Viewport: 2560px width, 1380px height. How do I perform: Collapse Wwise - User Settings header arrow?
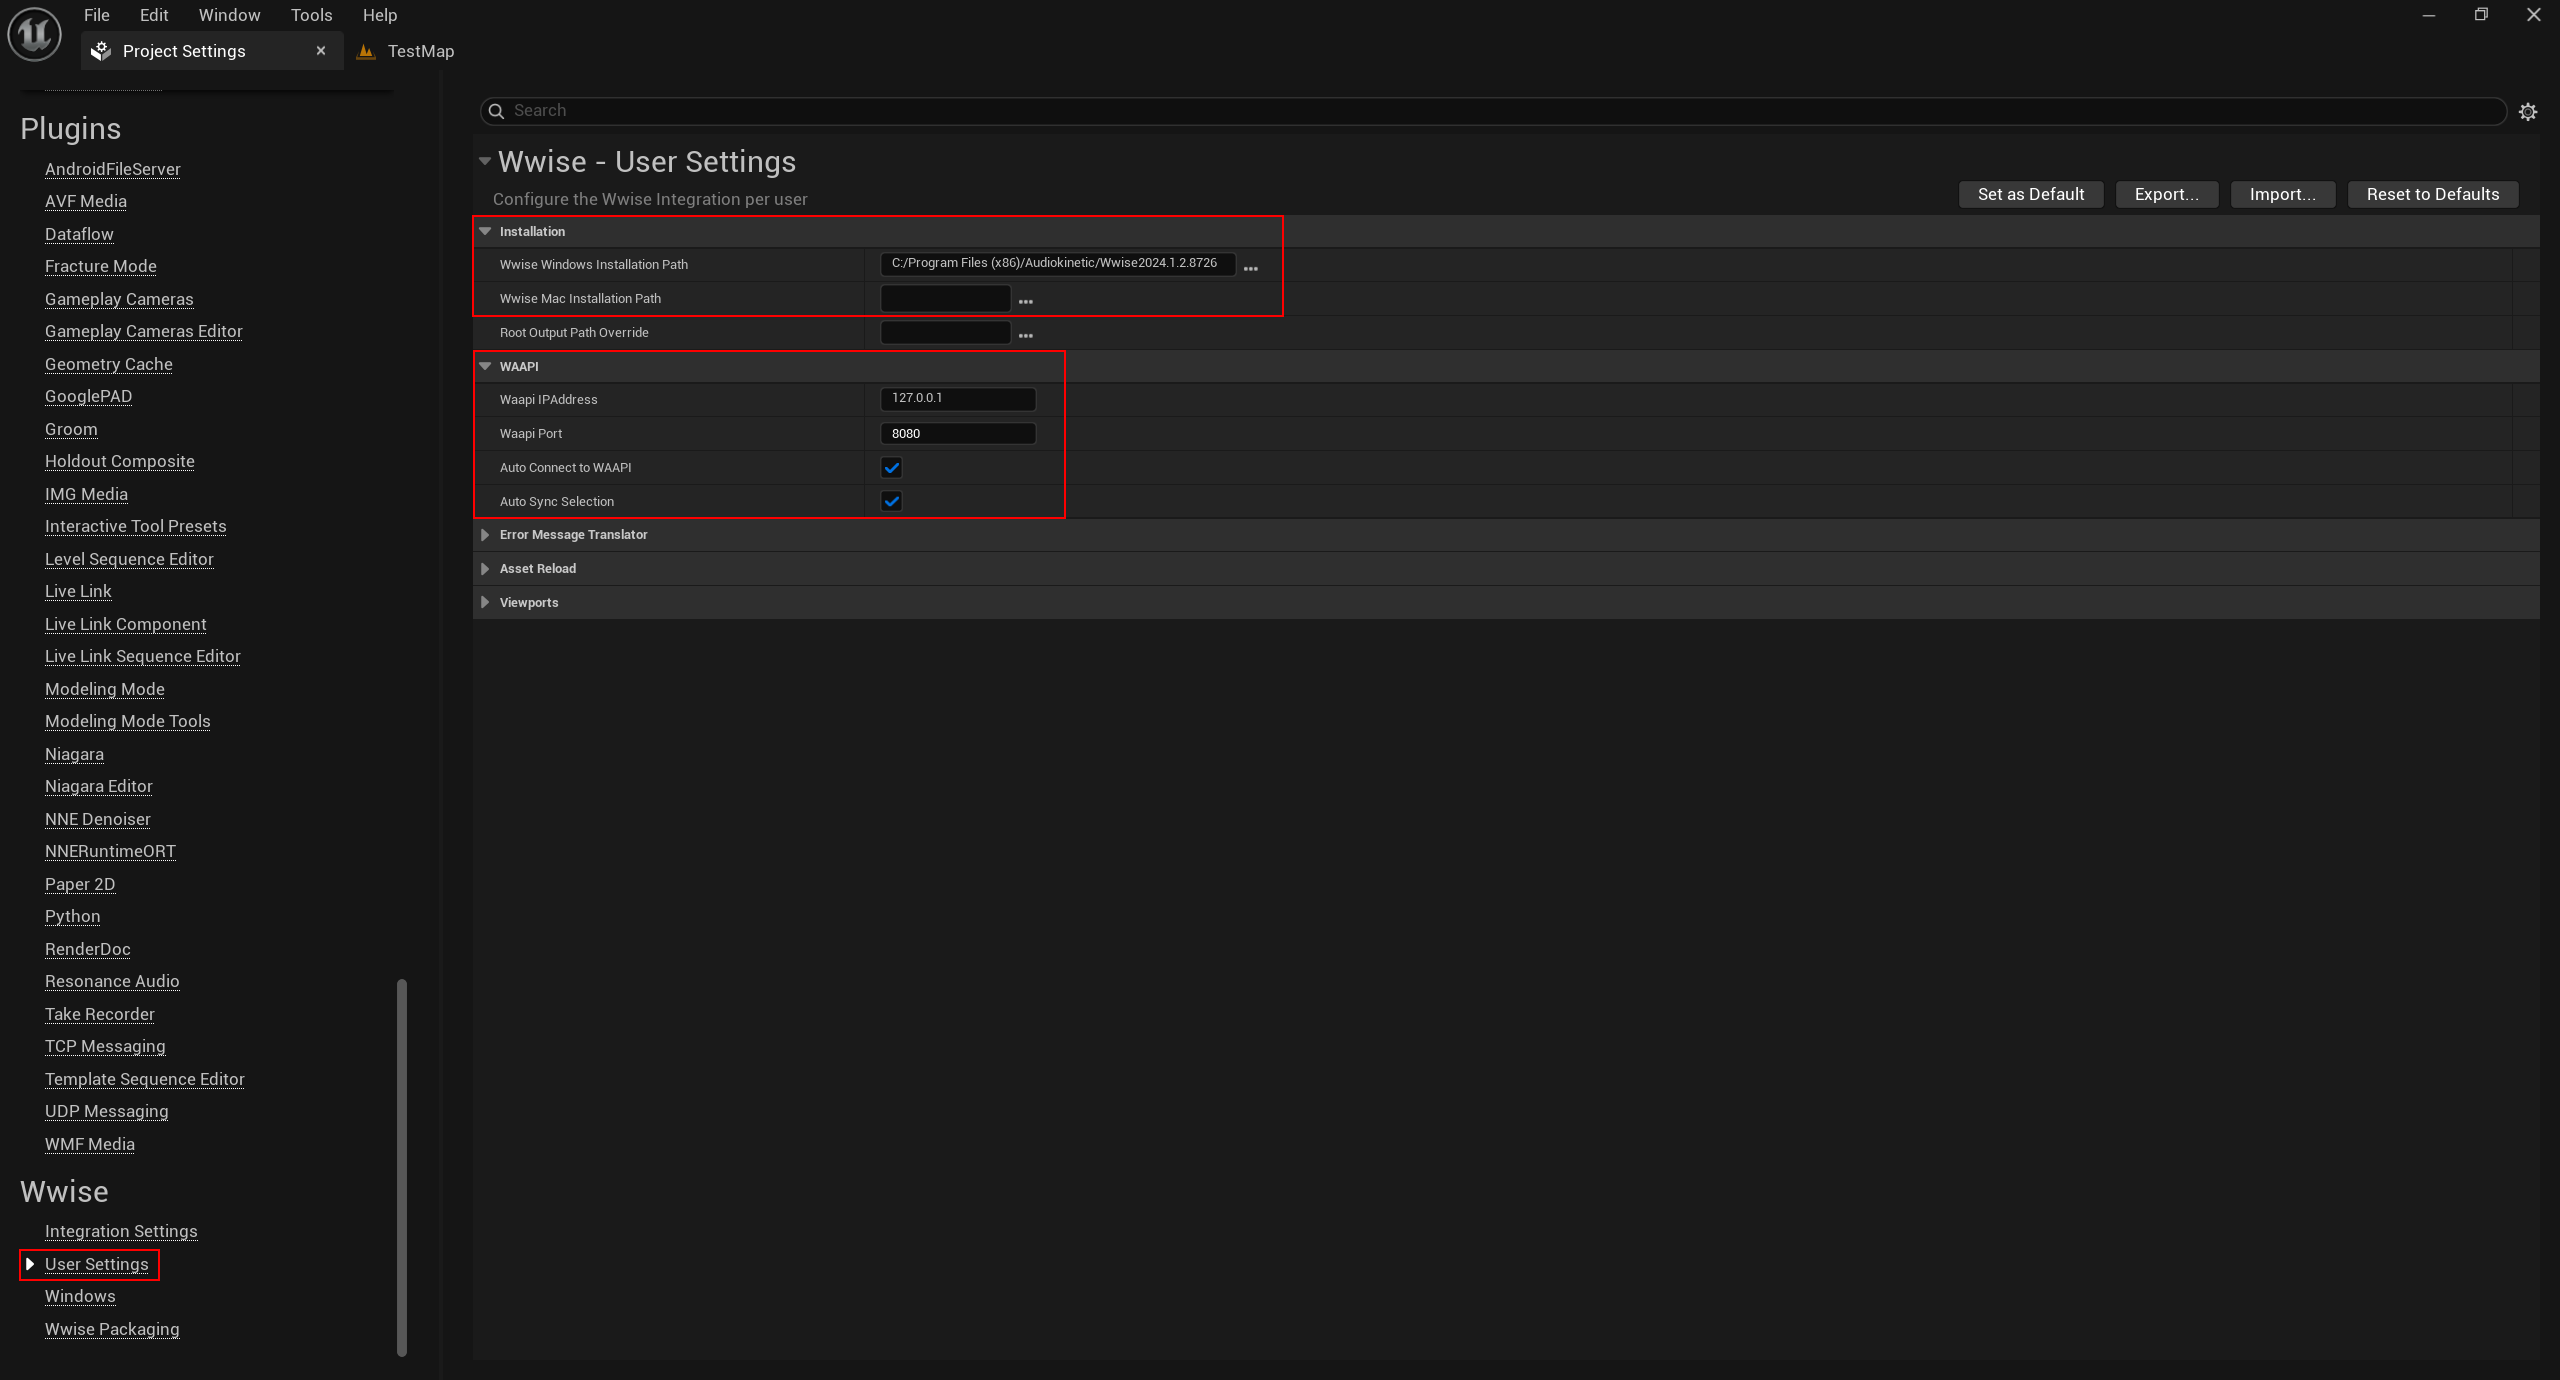pos(485,161)
